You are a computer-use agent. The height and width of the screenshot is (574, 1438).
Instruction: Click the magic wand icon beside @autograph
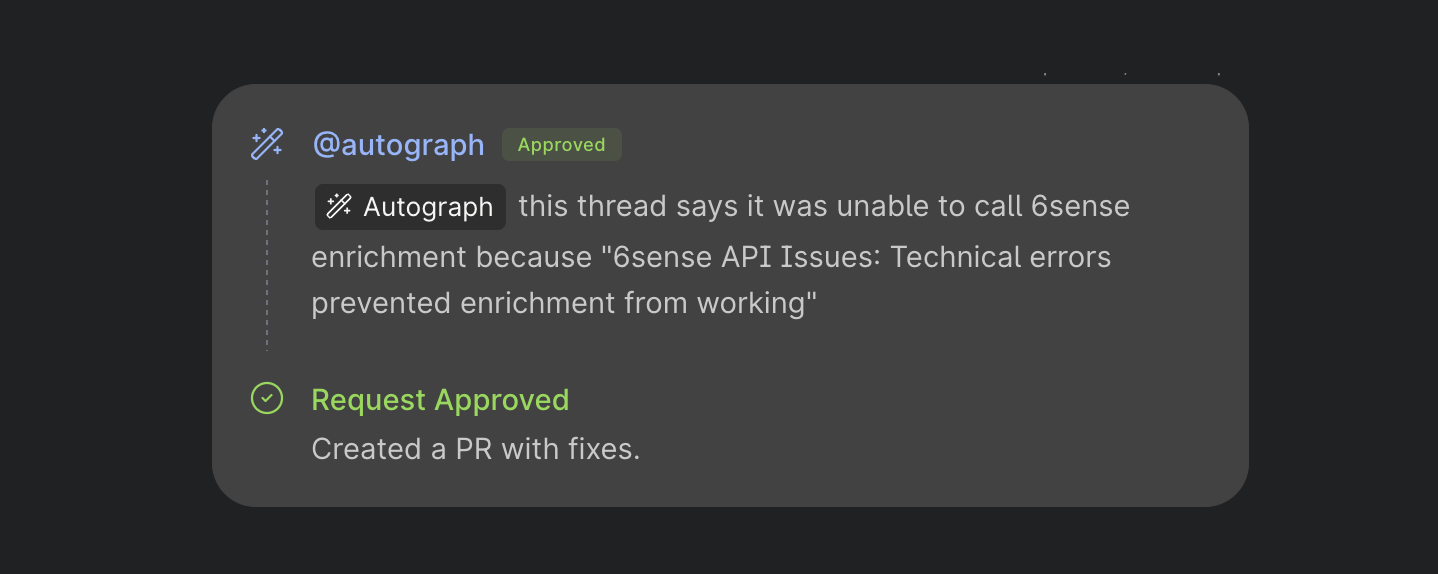click(x=267, y=144)
